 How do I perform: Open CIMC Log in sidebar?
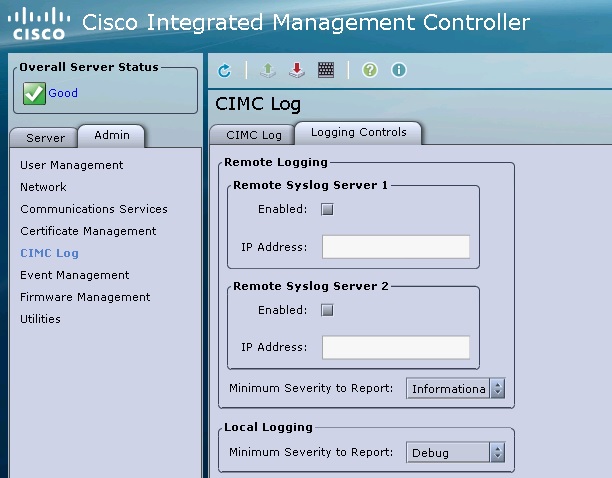[x=50, y=253]
